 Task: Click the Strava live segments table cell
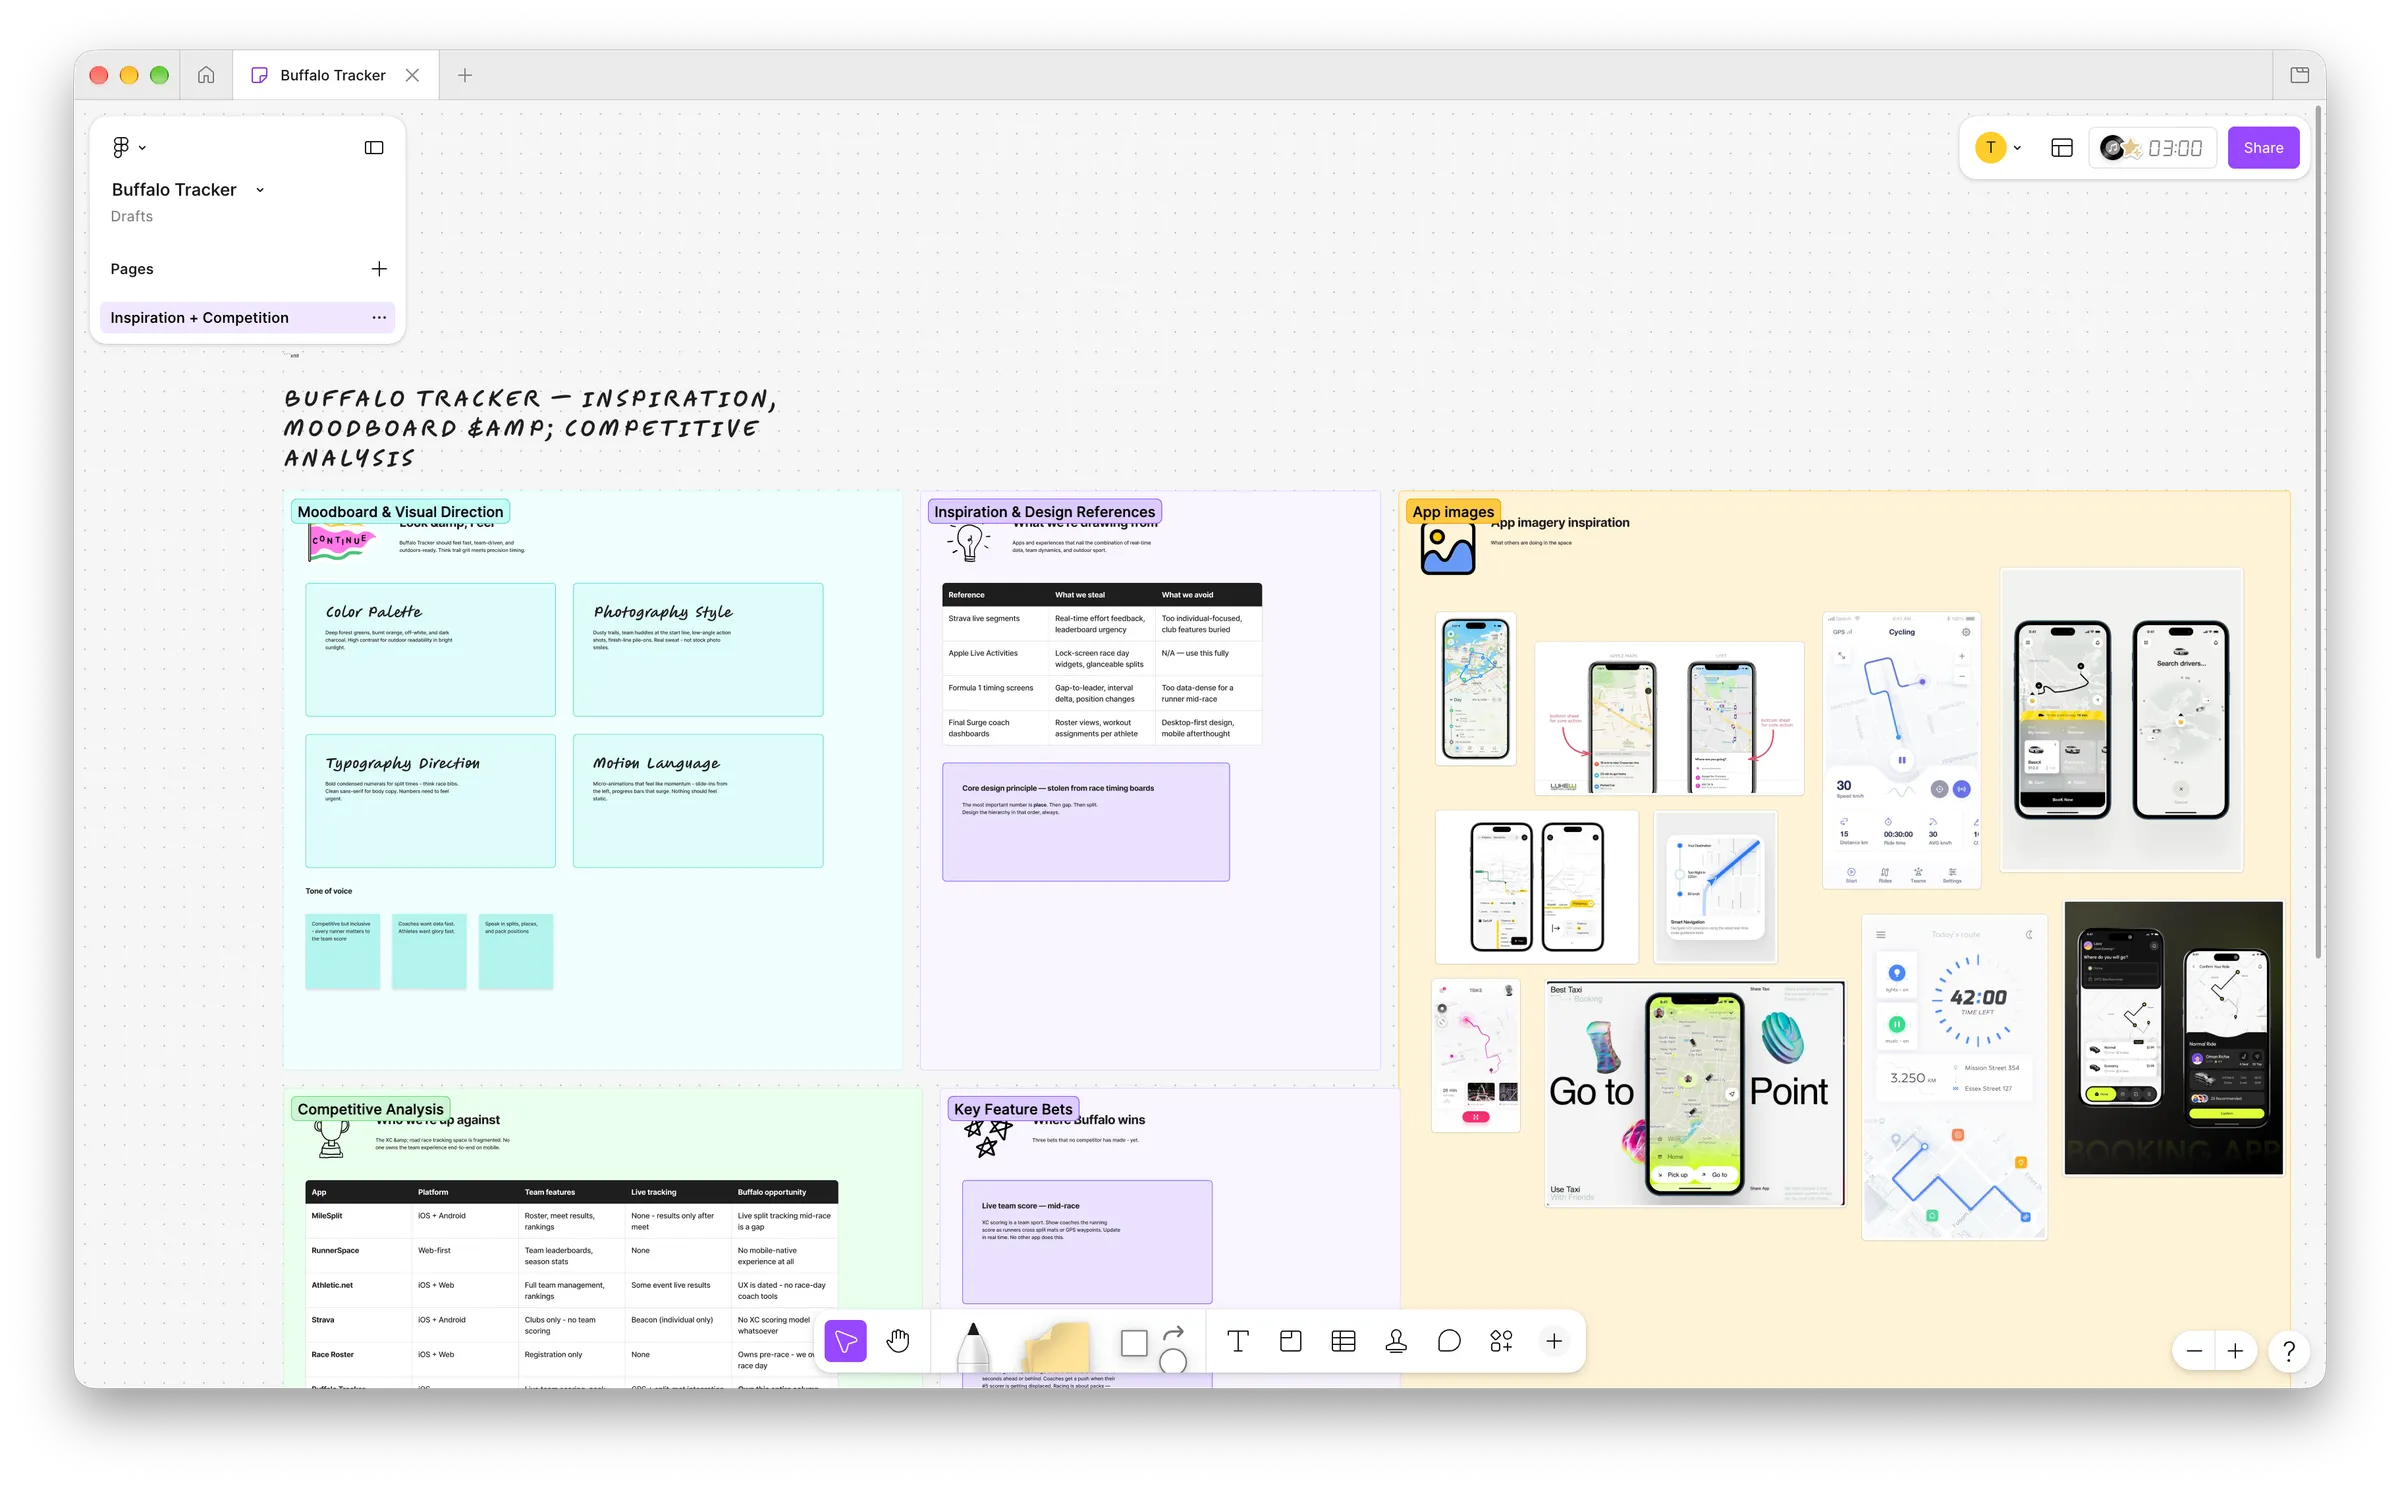pyautogui.click(x=995, y=624)
